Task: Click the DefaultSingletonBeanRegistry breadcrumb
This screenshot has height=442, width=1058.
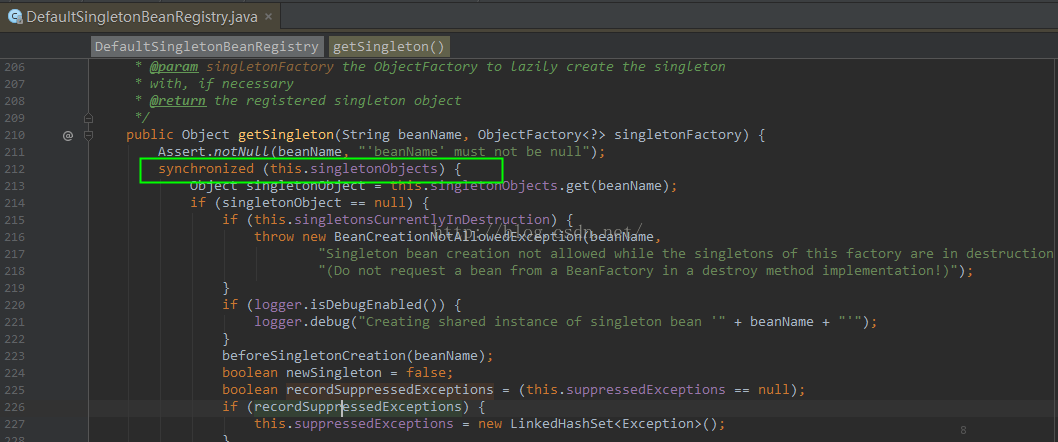Action: [x=206, y=47]
